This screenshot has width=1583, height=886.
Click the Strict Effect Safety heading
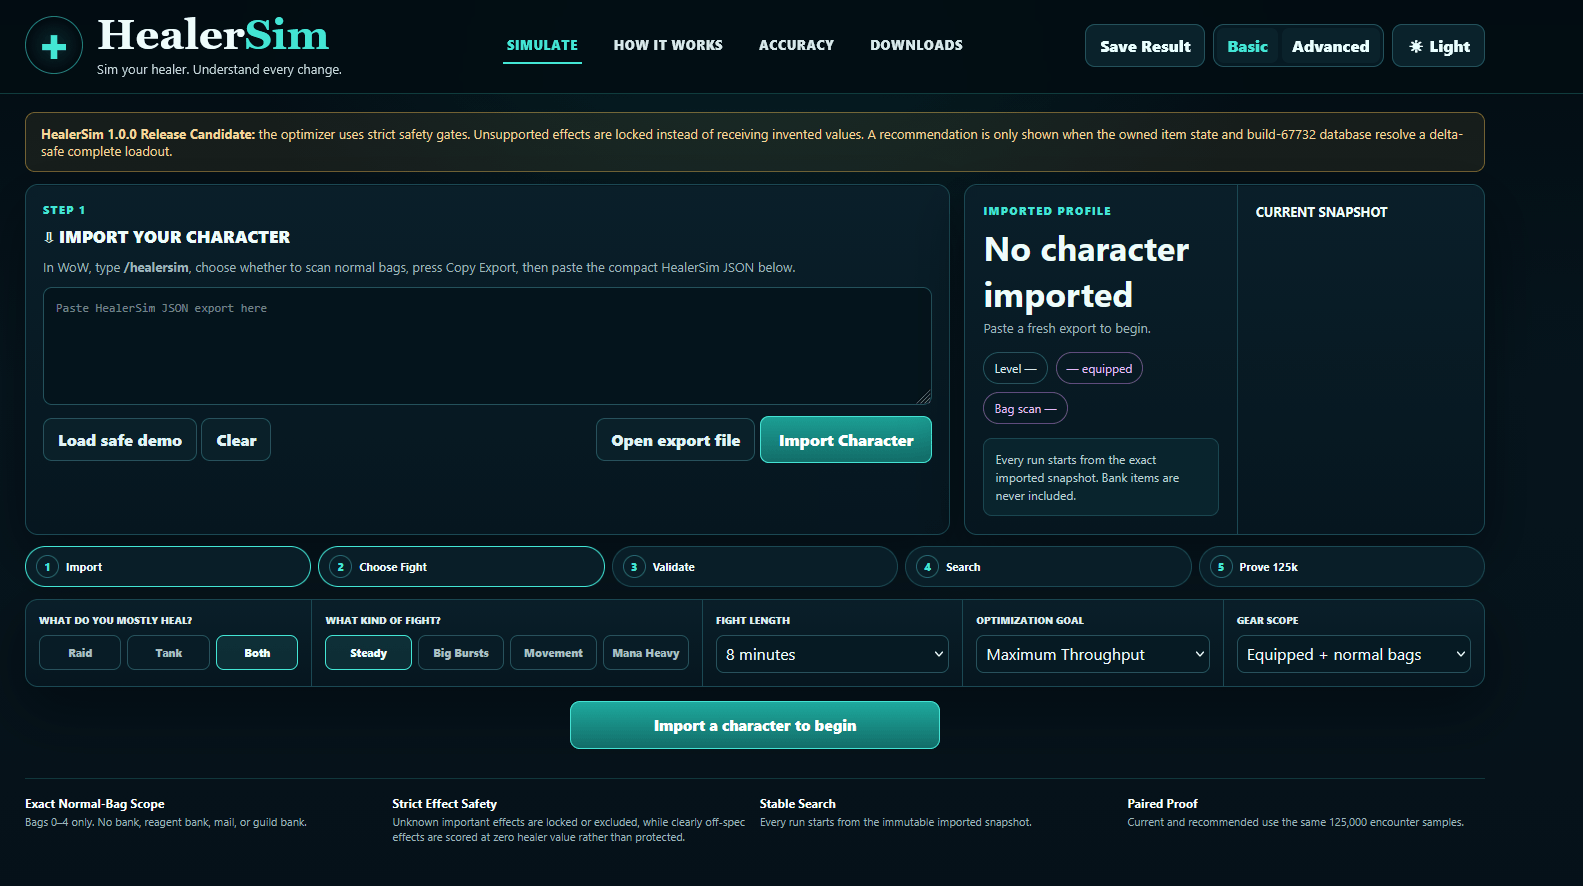click(444, 804)
